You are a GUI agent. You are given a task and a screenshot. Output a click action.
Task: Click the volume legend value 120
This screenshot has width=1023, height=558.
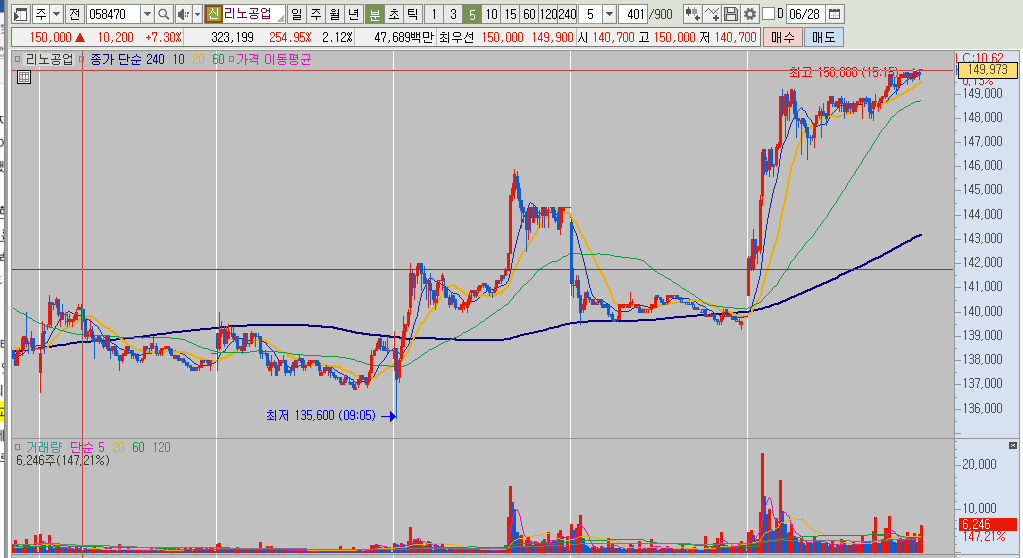pos(161,447)
